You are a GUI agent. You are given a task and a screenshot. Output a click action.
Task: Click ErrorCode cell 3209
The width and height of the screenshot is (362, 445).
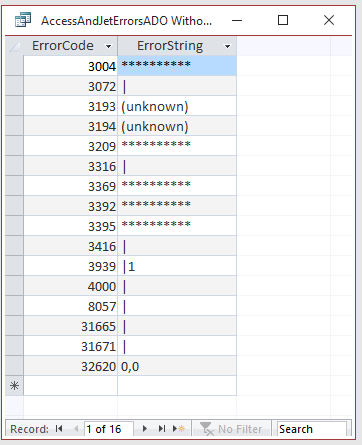70,146
